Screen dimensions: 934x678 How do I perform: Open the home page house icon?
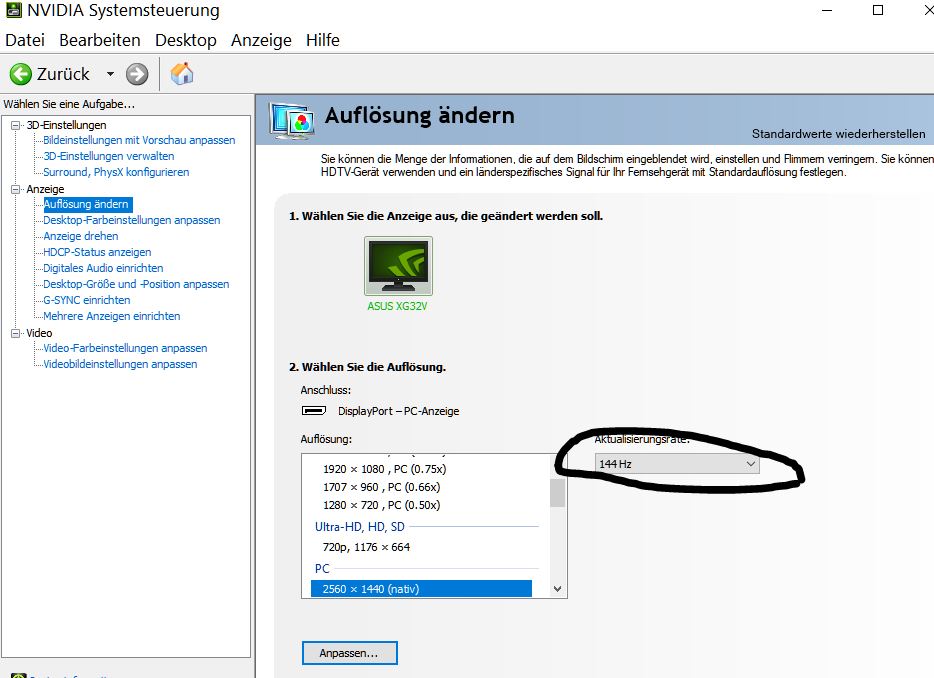182,74
